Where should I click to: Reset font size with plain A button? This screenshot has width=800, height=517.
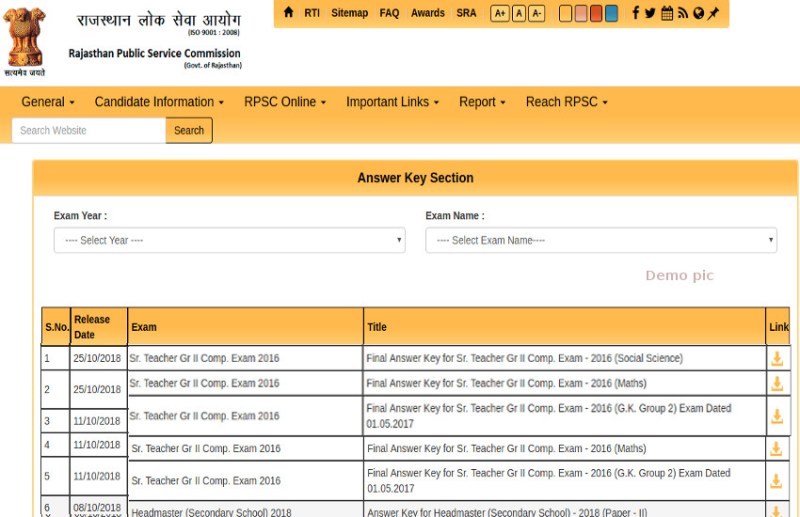pos(518,13)
